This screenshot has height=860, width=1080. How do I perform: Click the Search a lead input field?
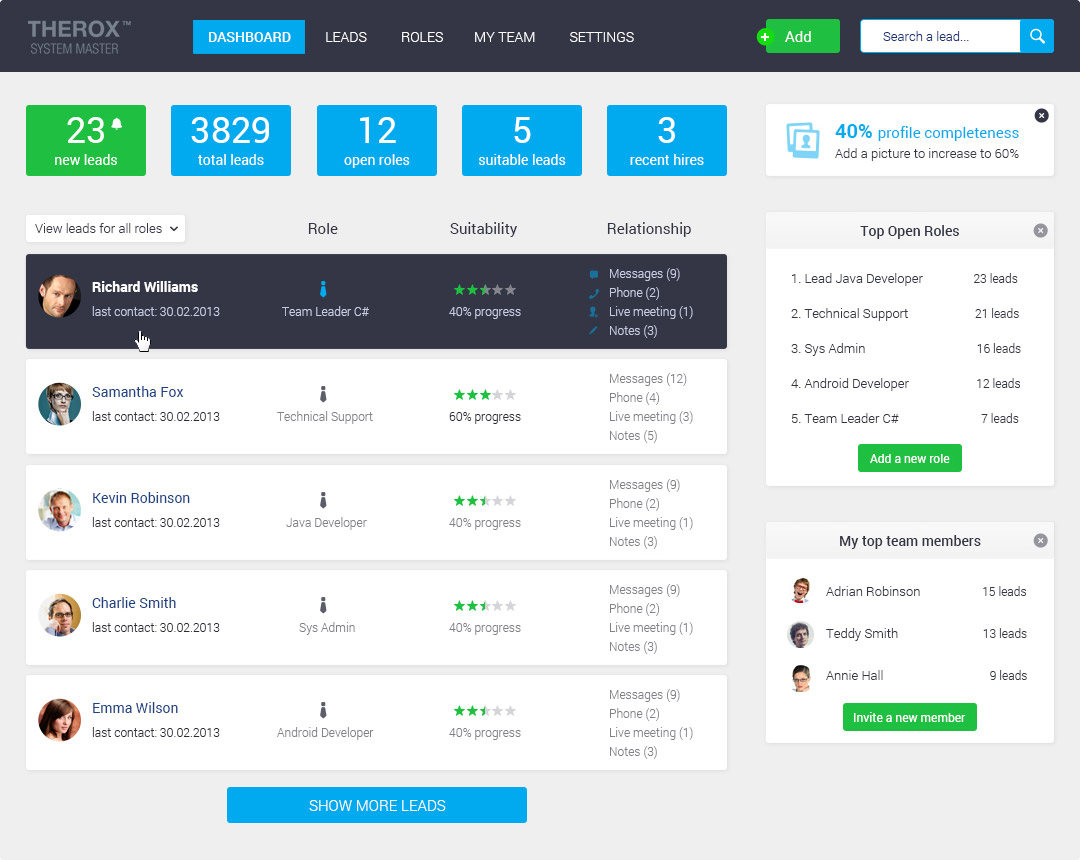click(940, 36)
